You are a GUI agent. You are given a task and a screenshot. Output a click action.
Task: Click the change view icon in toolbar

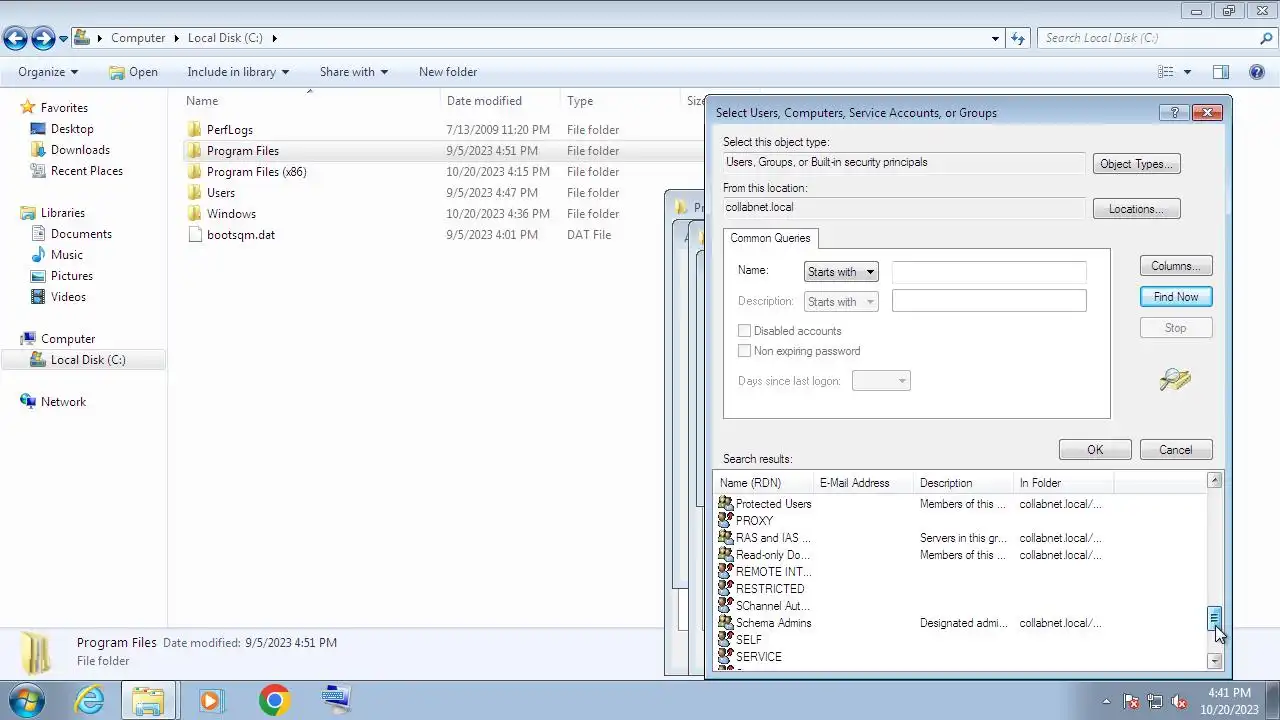coord(1165,72)
